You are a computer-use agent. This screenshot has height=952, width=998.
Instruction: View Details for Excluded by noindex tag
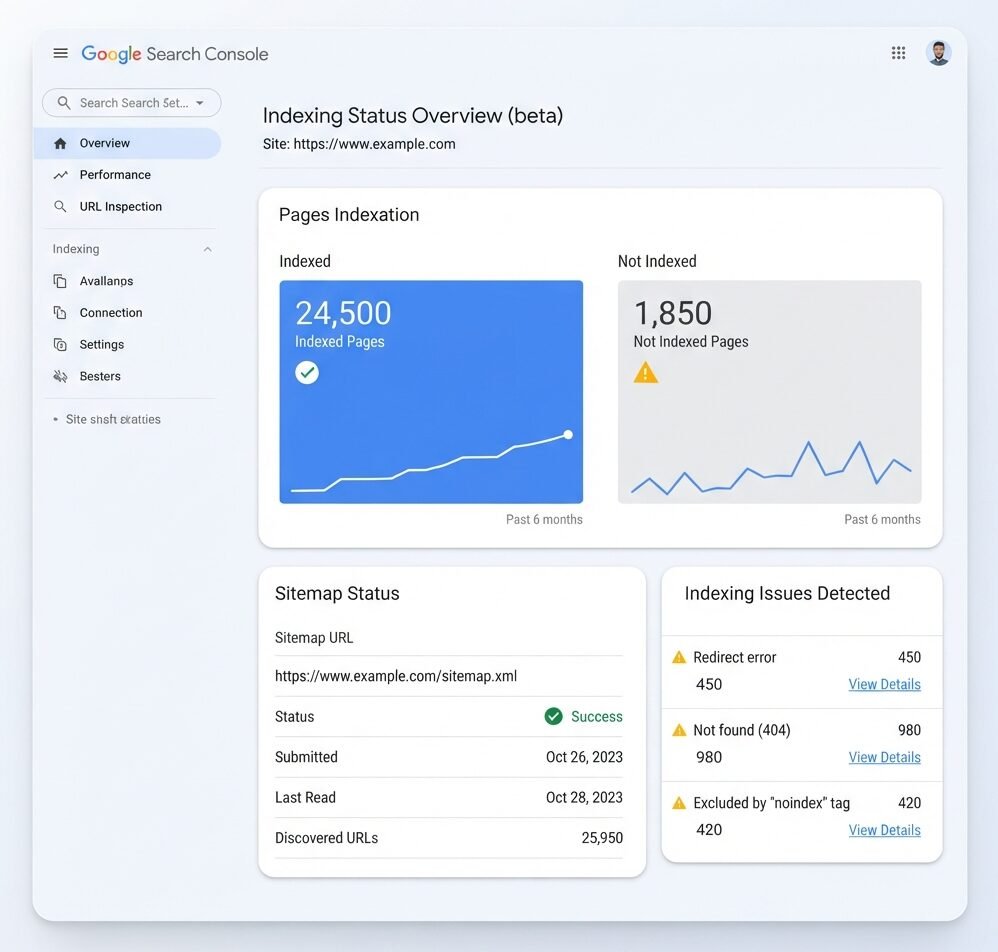click(x=884, y=830)
